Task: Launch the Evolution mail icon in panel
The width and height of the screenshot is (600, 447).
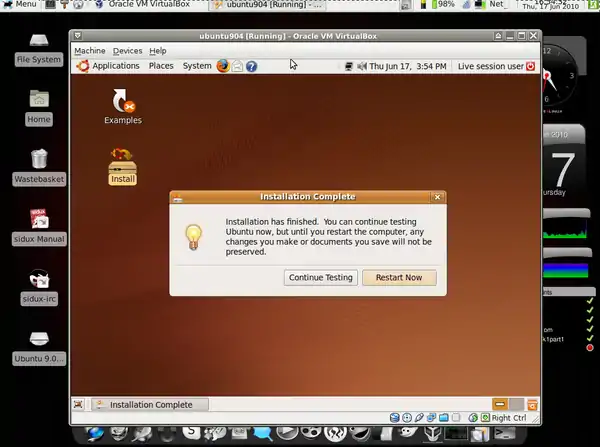Action: pyautogui.click(x=237, y=66)
